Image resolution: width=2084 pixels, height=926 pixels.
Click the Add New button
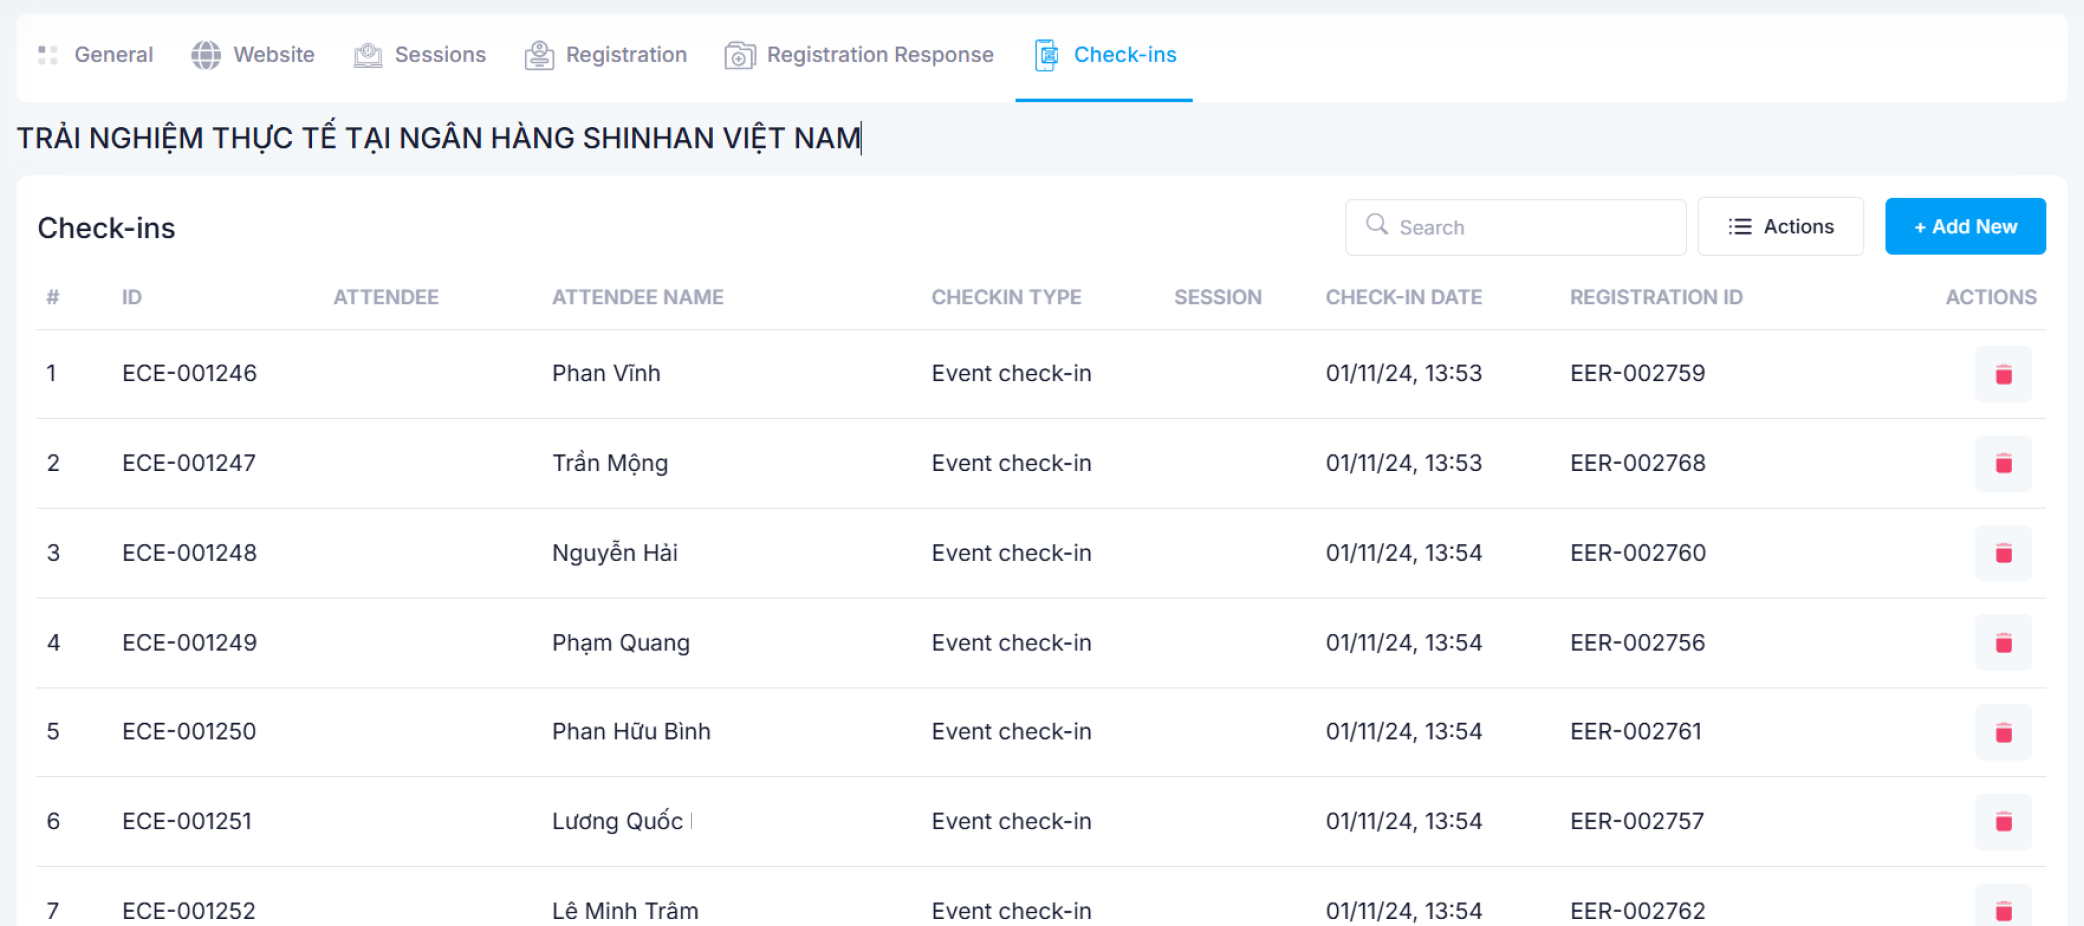click(x=1965, y=227)
